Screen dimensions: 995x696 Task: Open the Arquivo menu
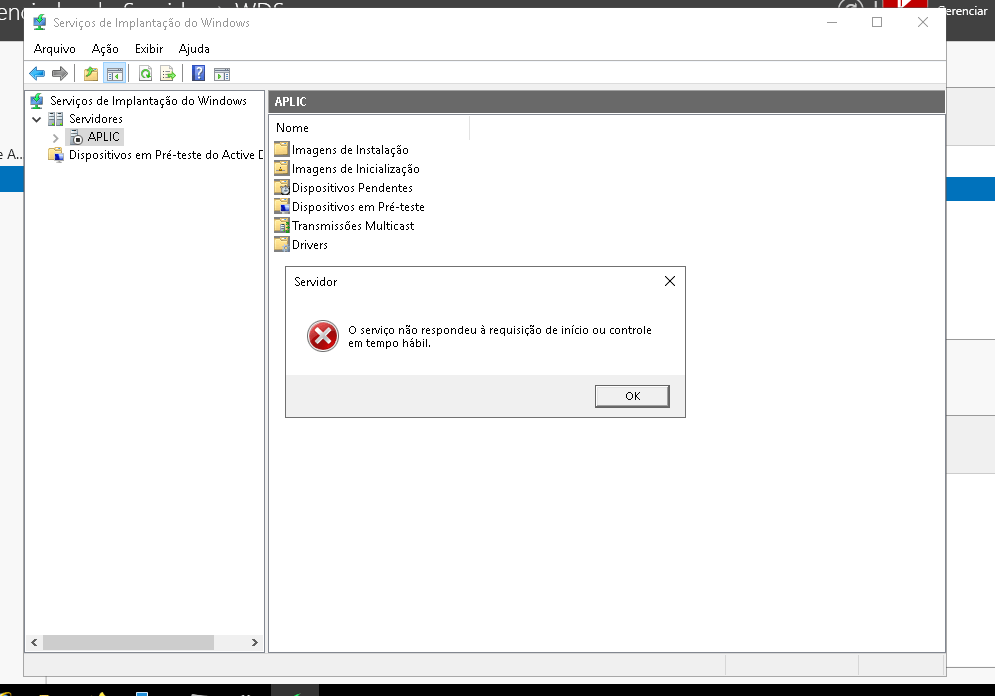coord(55,49)
